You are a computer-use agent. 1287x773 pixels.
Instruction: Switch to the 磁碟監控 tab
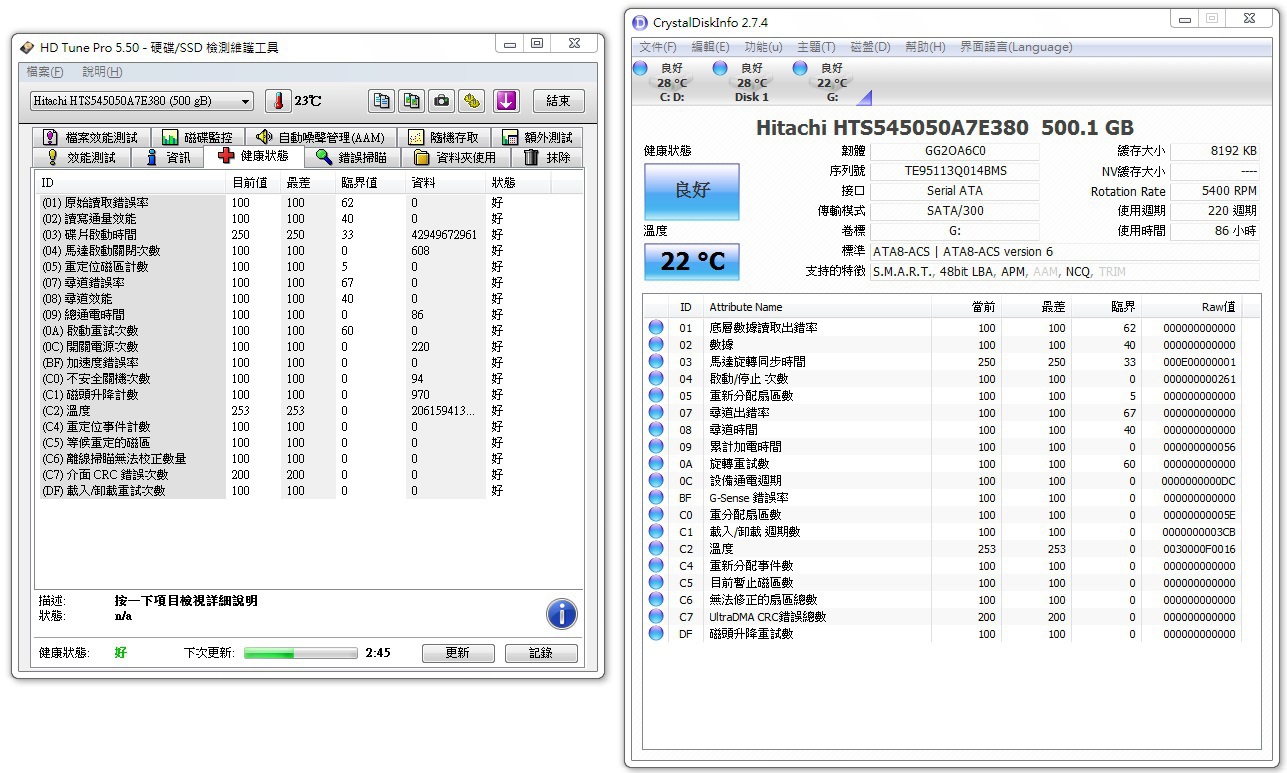click(197, 137)
